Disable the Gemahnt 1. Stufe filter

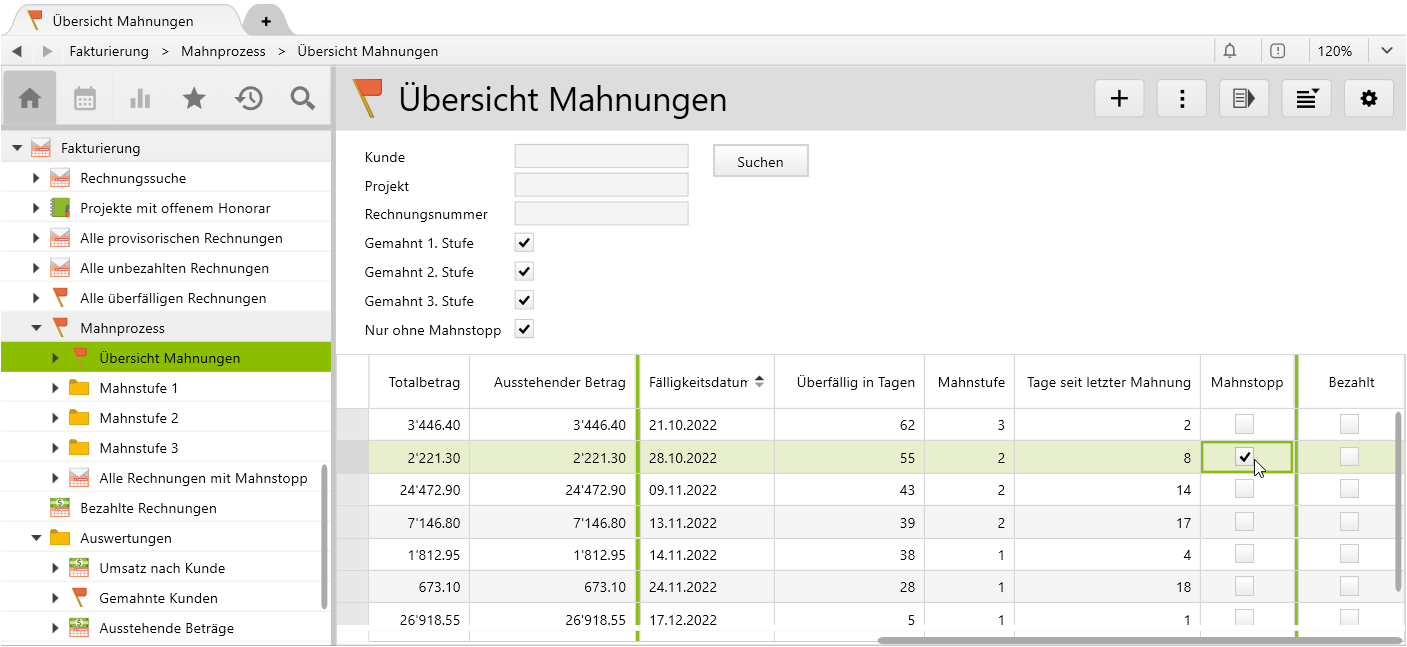tap(523, 242)
